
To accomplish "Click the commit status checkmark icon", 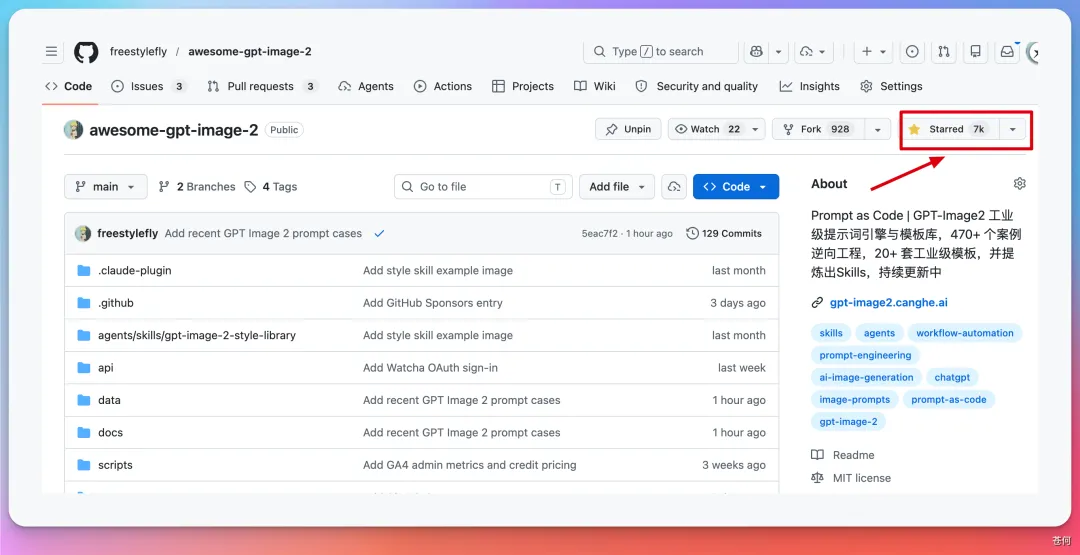I will (x=379, y=233).
